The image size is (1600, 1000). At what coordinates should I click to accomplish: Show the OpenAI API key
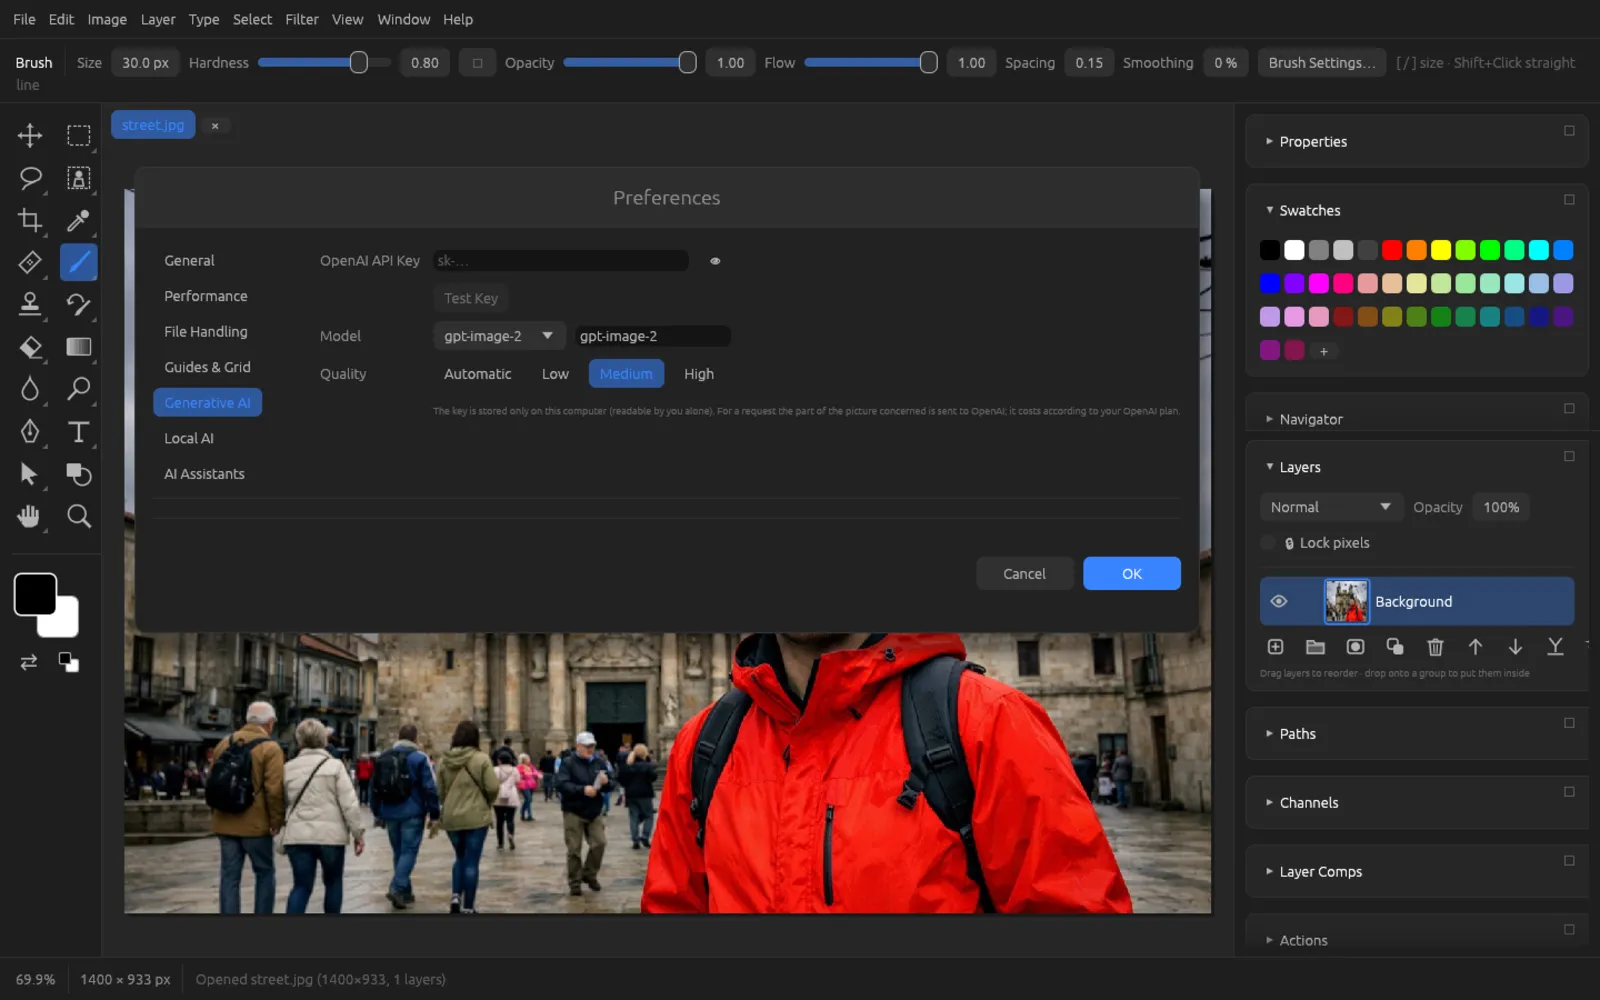click(x=715, y=261)
